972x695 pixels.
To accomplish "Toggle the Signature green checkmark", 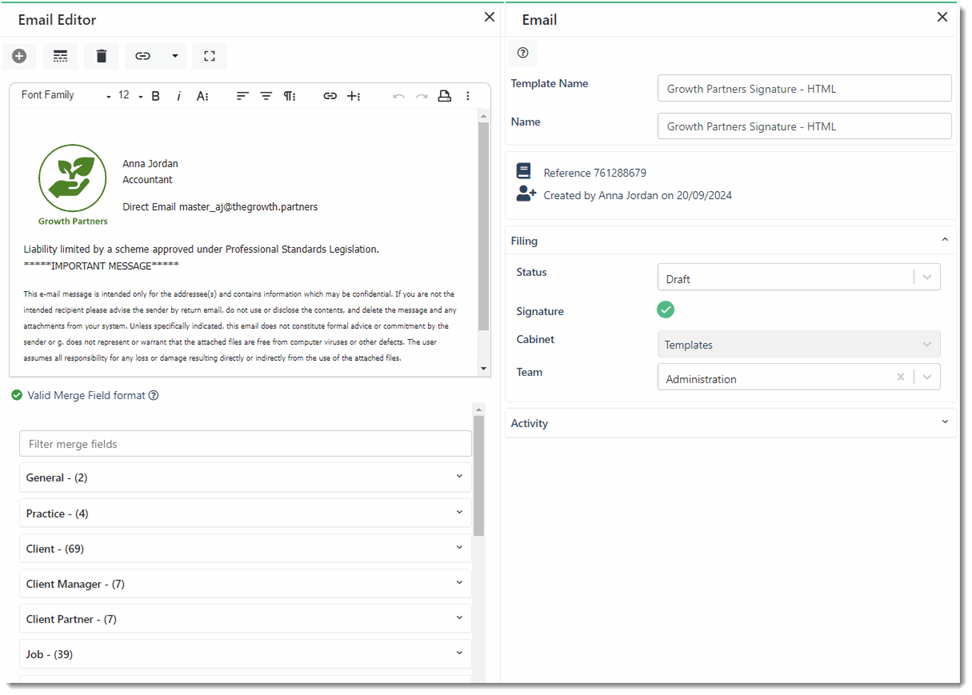I will [x=665, y=309].
